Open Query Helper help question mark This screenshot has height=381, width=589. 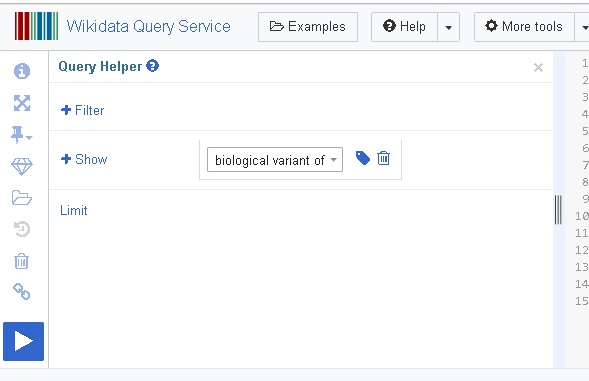[153, 66]
